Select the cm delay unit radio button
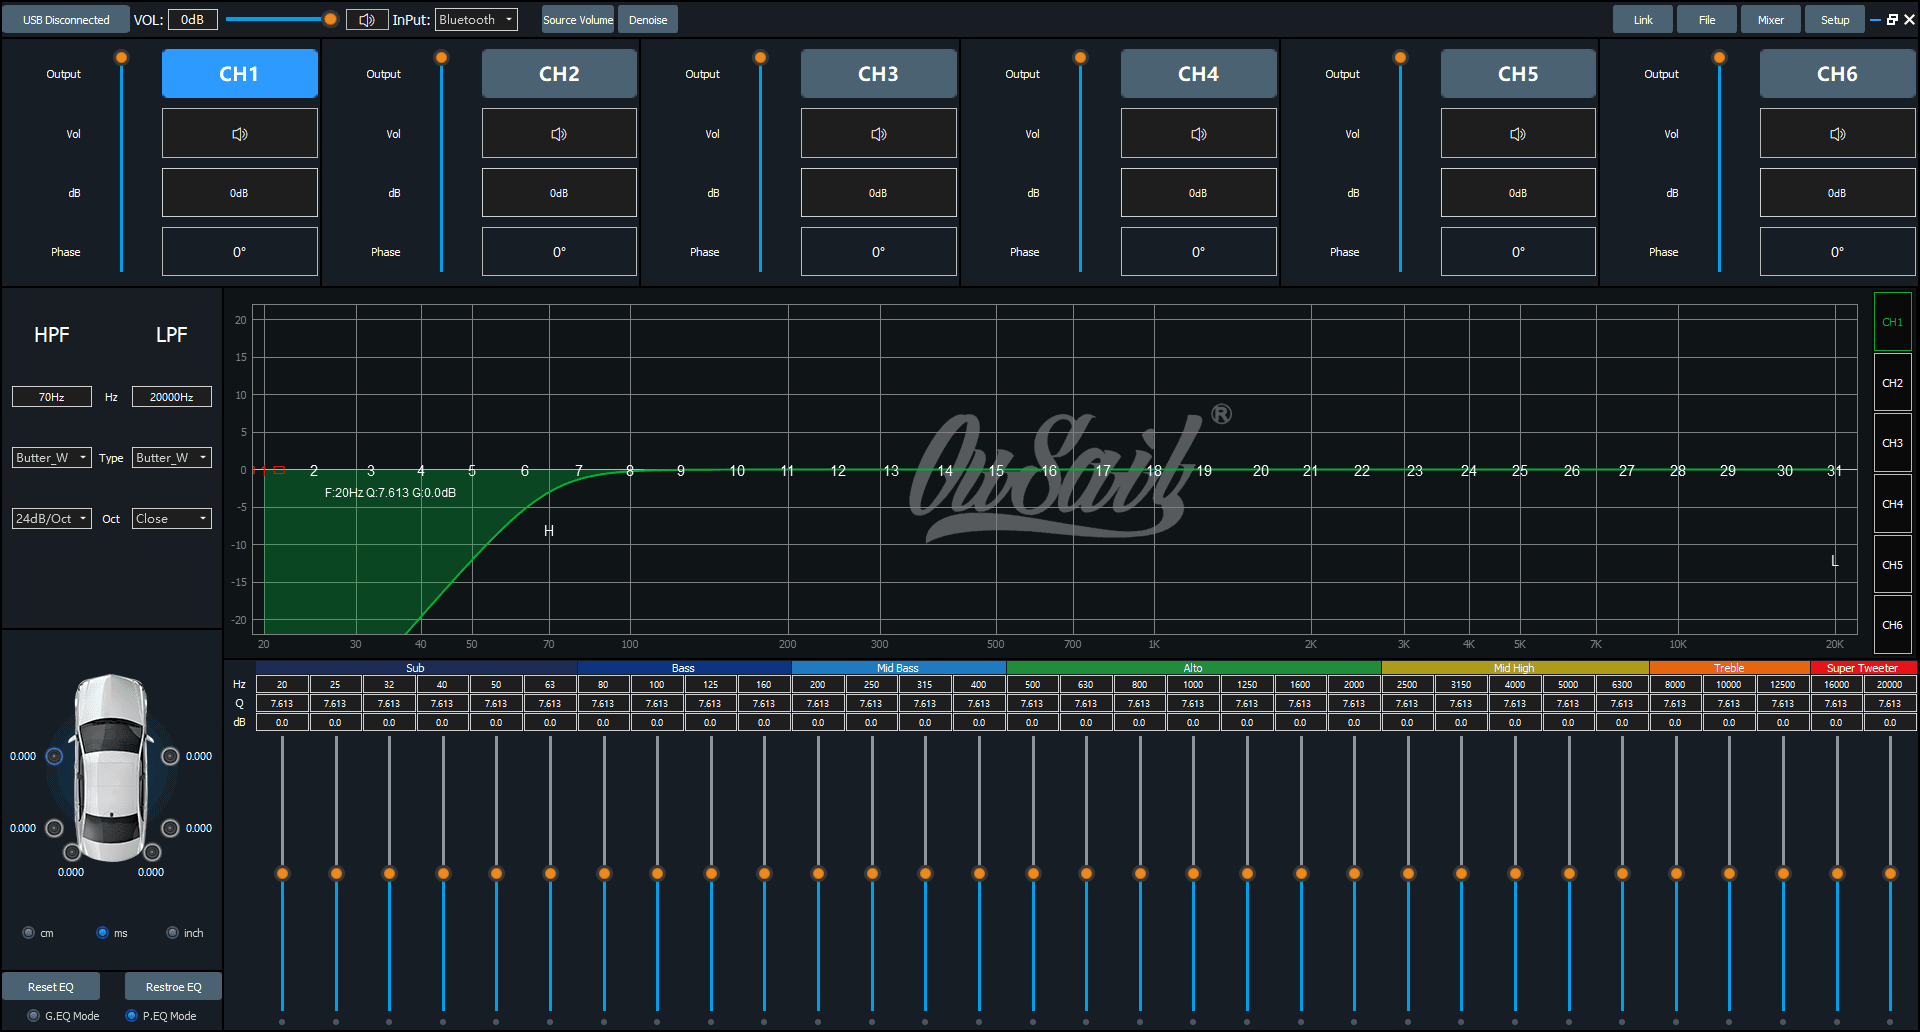The width and height of the screenshot is (1920, 1032). [29, 933]
